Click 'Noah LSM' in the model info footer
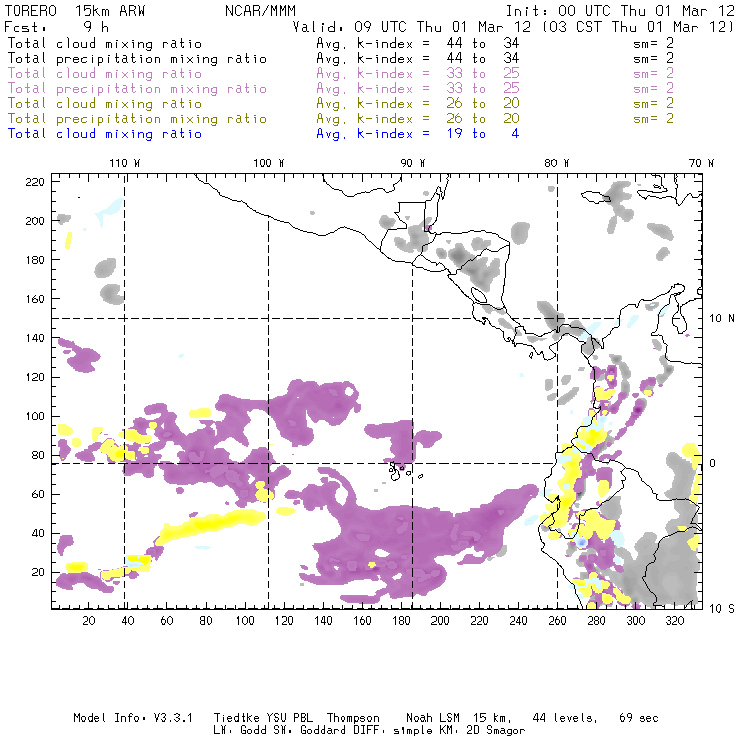Viewport: 740px width, 740px height. pos(433,718)
